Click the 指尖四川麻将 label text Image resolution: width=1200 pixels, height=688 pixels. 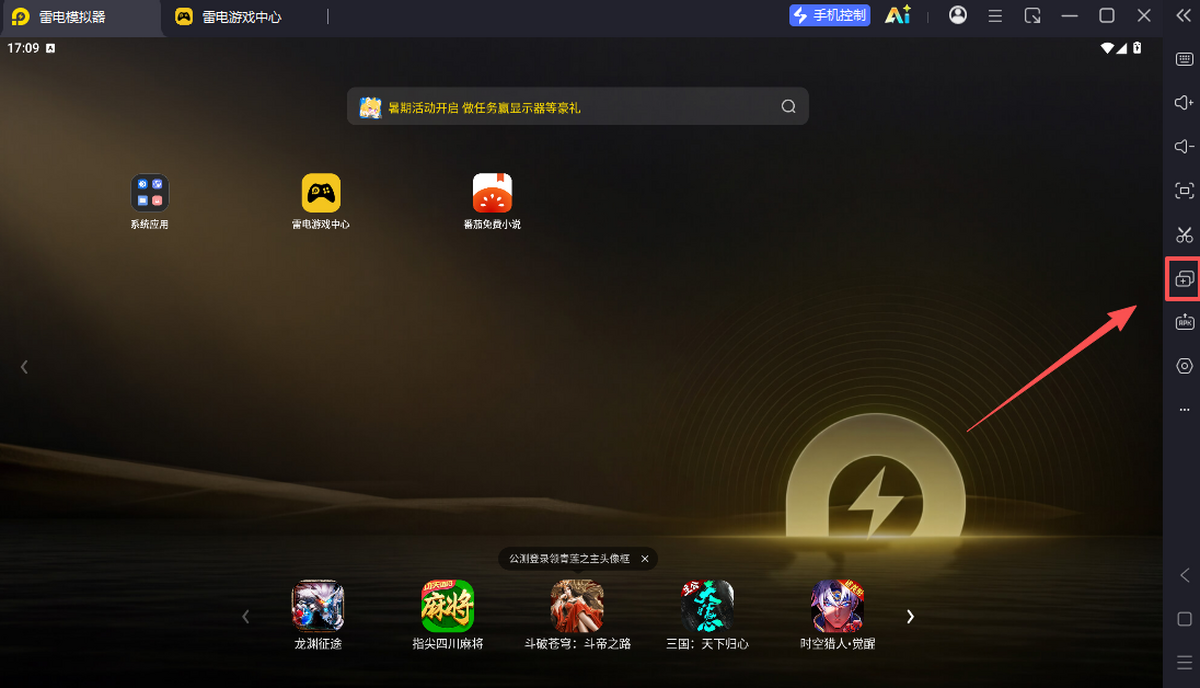[448, 644]
